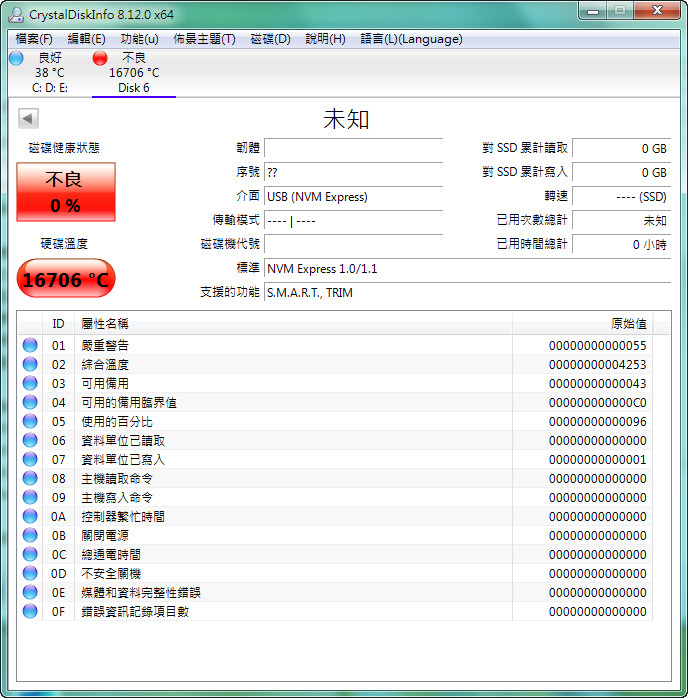Click the 已用時間總計 0 小時 value
Viewport: 688px width, 698px height.
(x=621, y=244)
